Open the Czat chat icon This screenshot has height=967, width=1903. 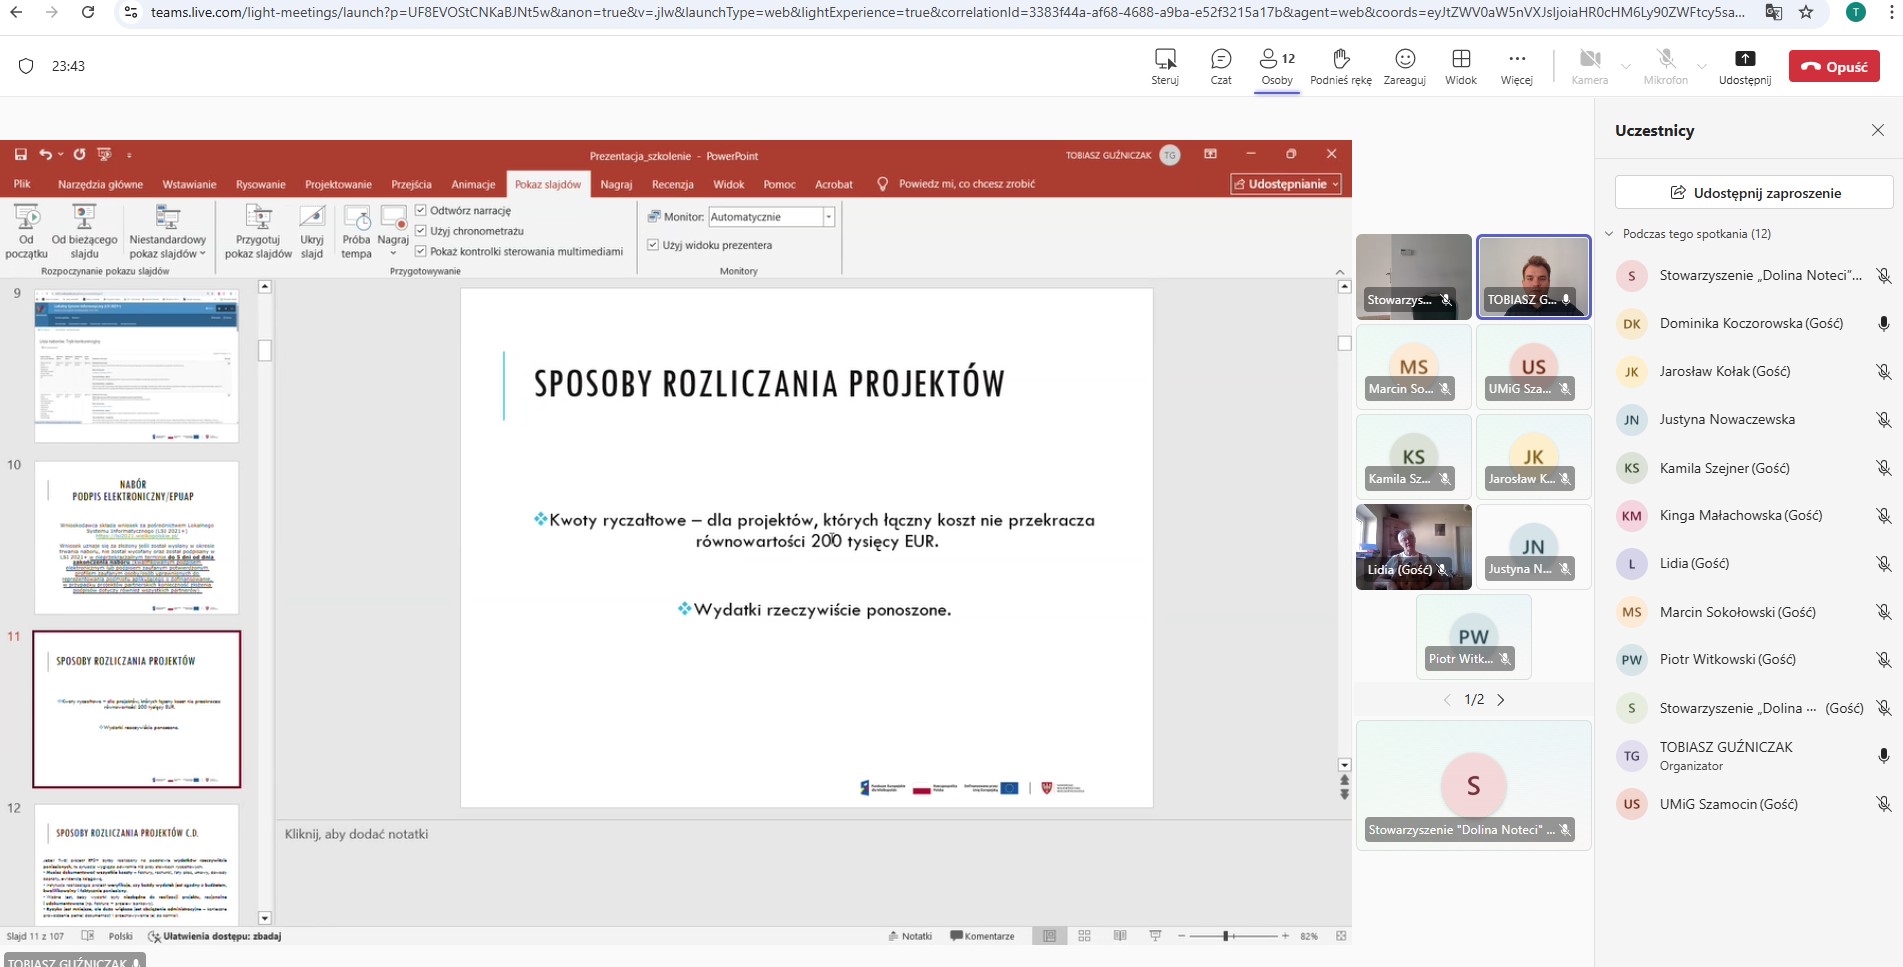[1220, 60]
